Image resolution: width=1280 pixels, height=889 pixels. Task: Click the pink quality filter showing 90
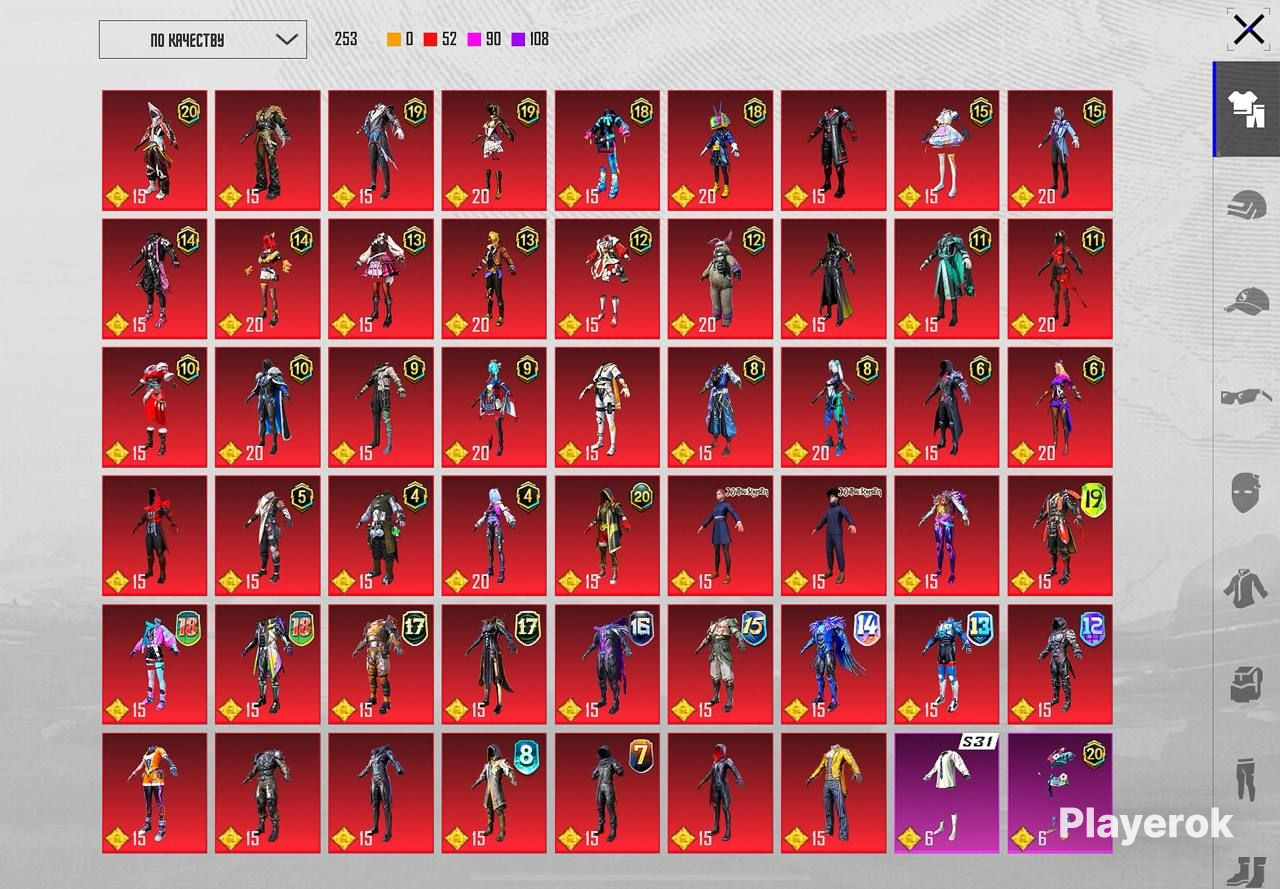pyautogui.click(x=484, y=40)
